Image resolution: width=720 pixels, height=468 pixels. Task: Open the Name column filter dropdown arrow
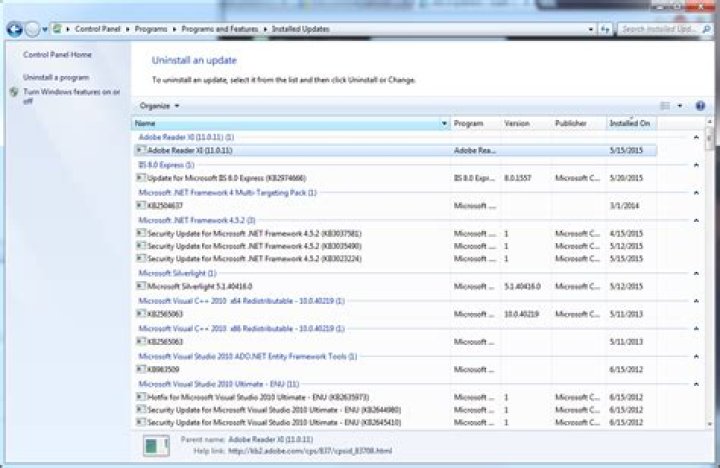point(444,123)
